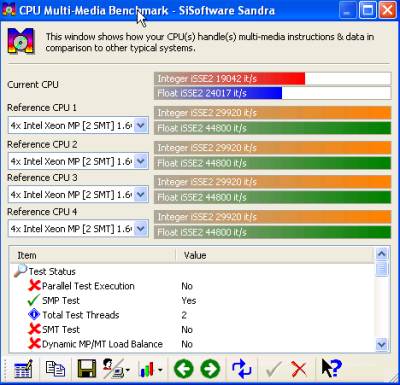Select the SMP Test row label
Image resolution: width=400 pixels, height=385 pixels.
click(61, 300)
